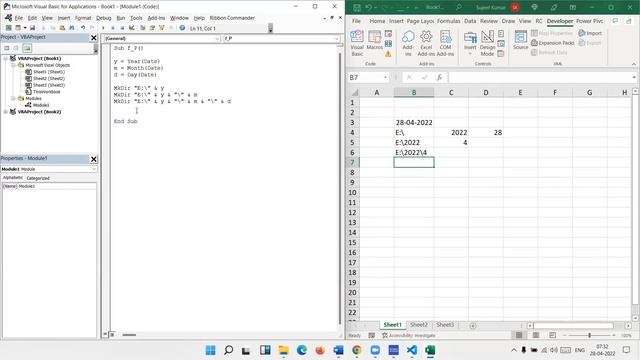Collapse the VBAProject (Book1) tree node
640x360 pixels.
[x=5, y=58]
